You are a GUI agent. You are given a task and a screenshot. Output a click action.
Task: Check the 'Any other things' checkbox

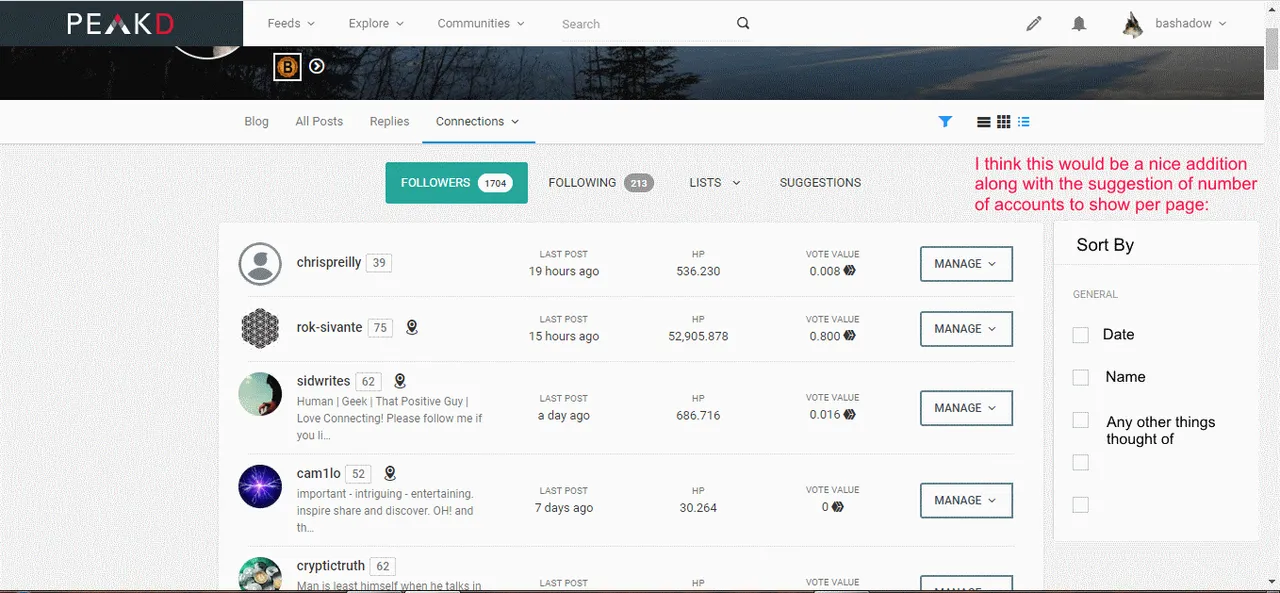(x=1080, y=420)
